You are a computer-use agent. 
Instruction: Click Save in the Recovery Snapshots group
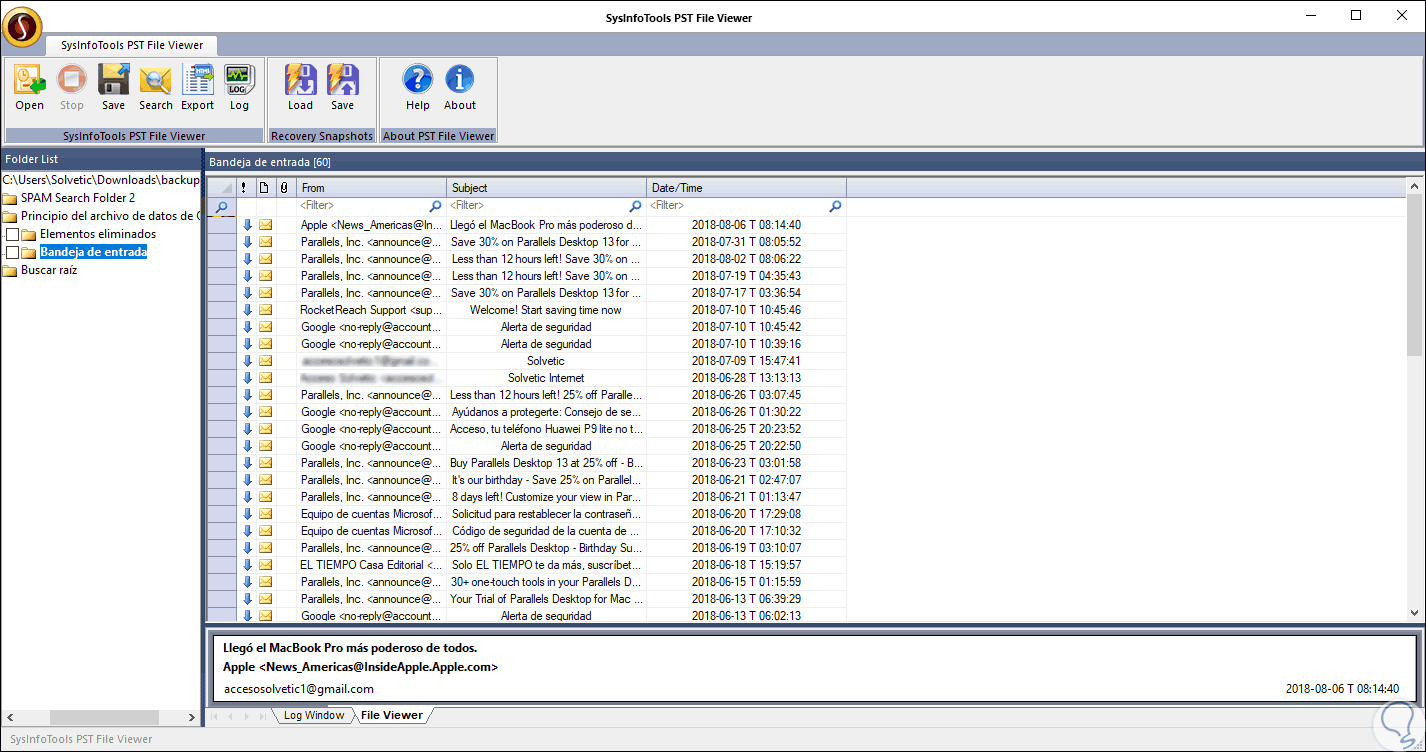(343, 80)
